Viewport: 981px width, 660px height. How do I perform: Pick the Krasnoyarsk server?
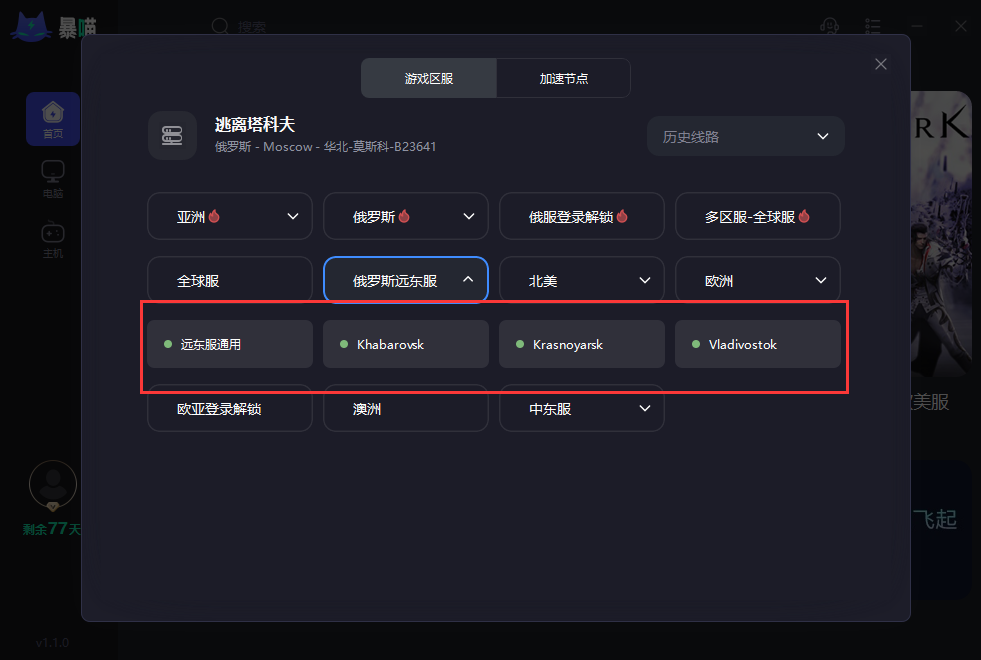pyautogui.click(x=581, y=344)
